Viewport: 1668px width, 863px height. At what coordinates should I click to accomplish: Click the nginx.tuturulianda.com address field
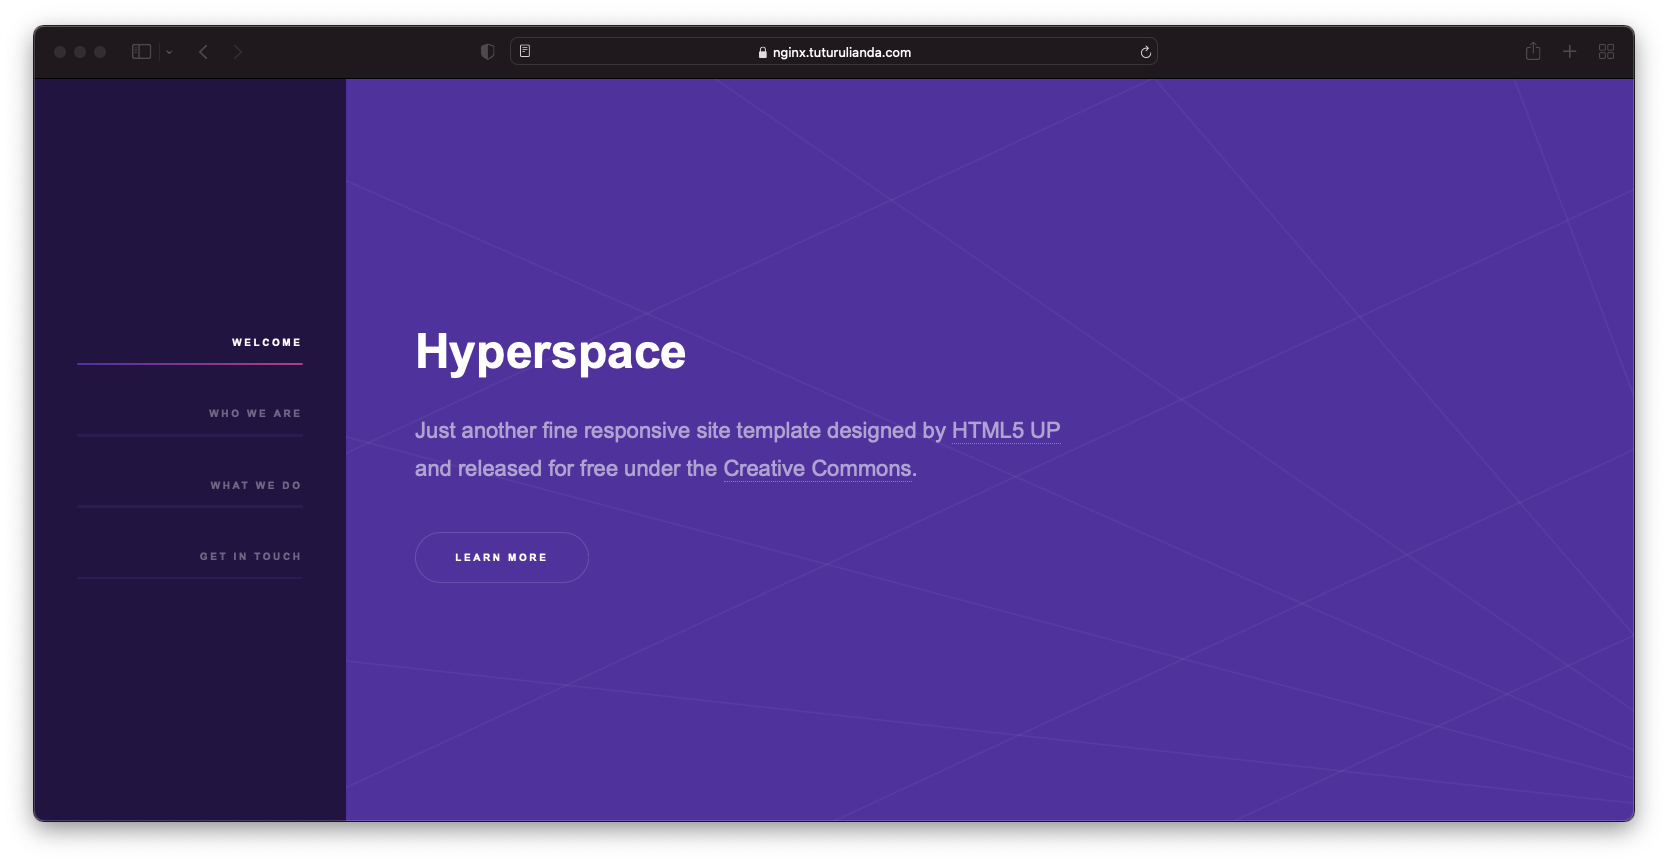[x=834, y=52]
